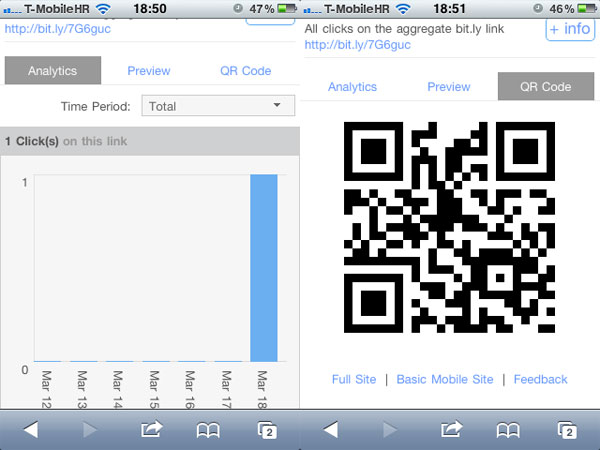Switch to QR Code tab on left screen
The image size is (600, 450).
point(246,71)
